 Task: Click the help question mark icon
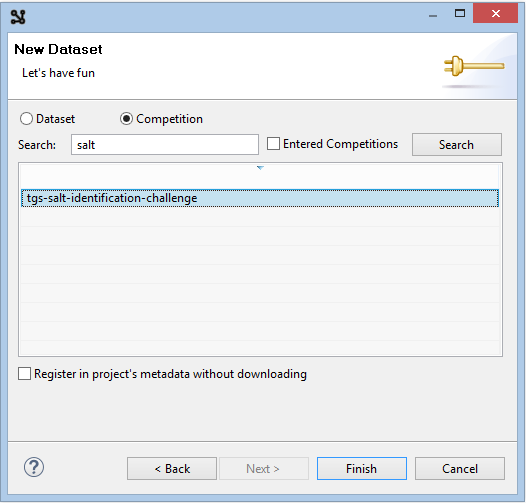[x=34, y=467]
